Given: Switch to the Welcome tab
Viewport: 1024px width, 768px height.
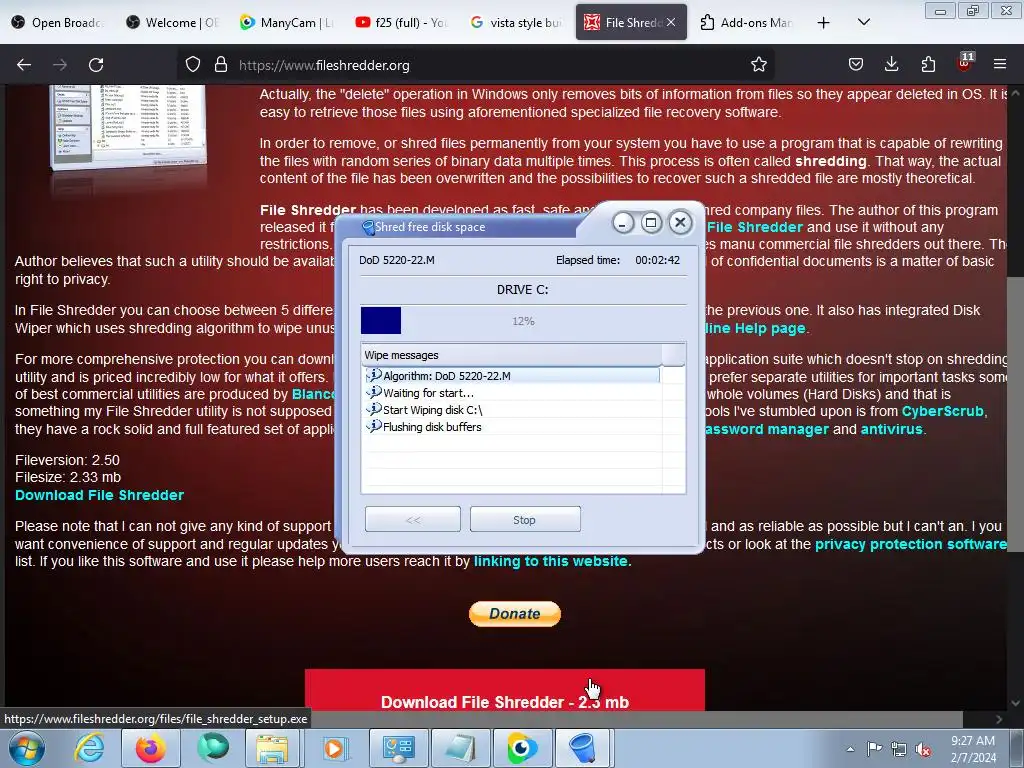Looking at the screenshot, I should tap(172, 22).
